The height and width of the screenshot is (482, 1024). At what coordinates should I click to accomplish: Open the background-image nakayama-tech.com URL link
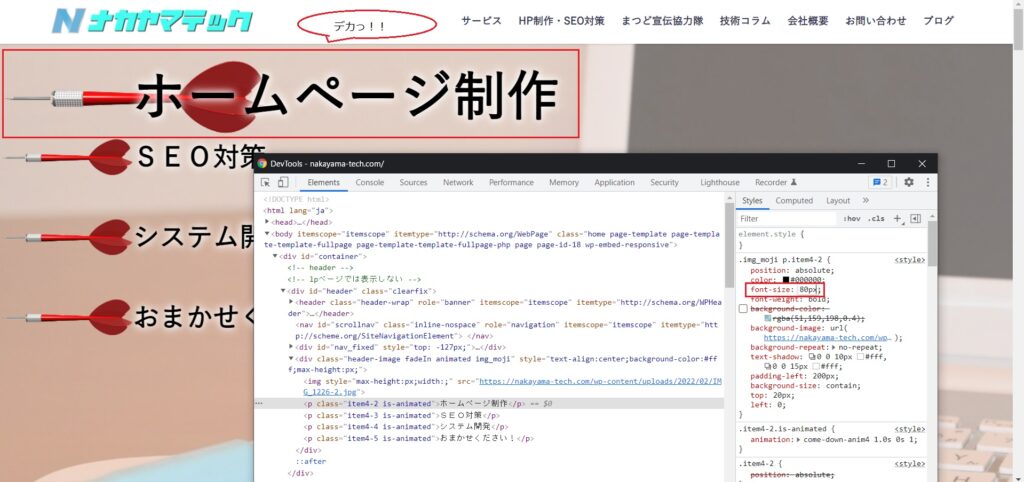coord(827,338)
